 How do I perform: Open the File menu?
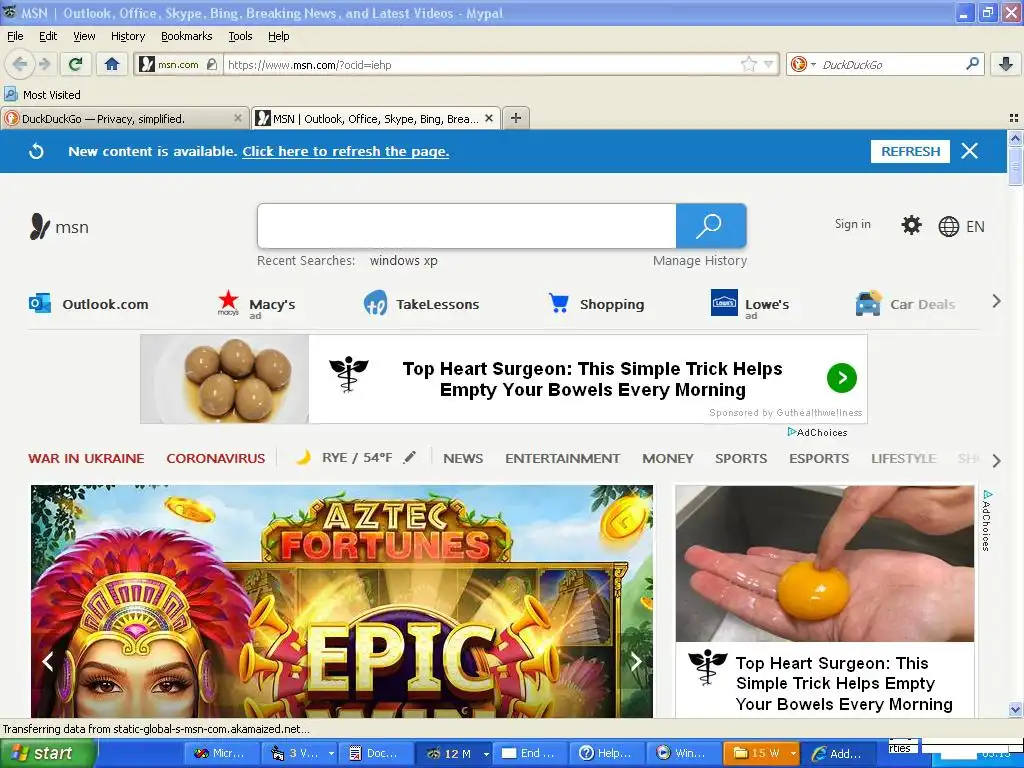(x=15, y=36)
